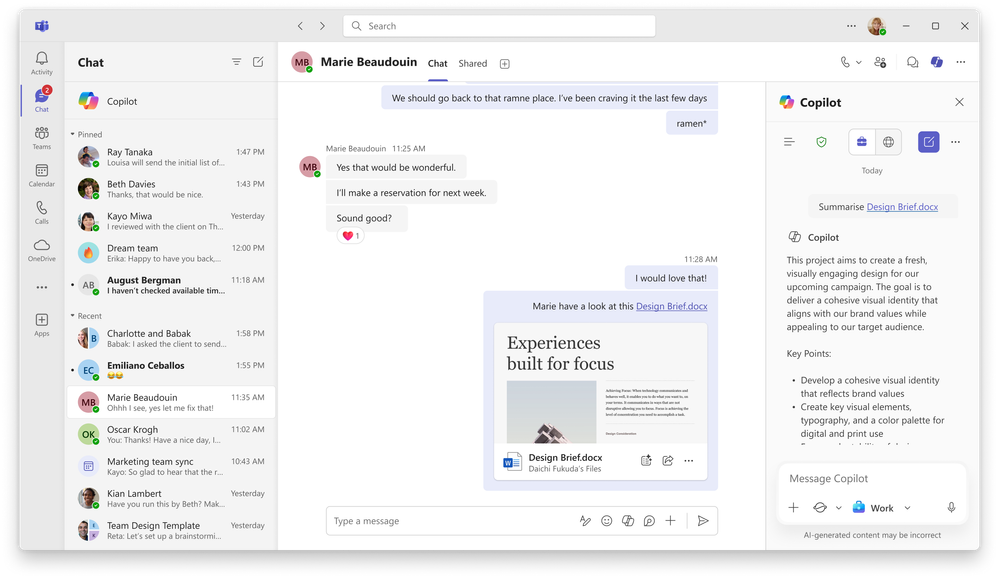This screenshot has width=999, height=579.
Task: Insert an emoji in the message box
Action: point(606,520)
